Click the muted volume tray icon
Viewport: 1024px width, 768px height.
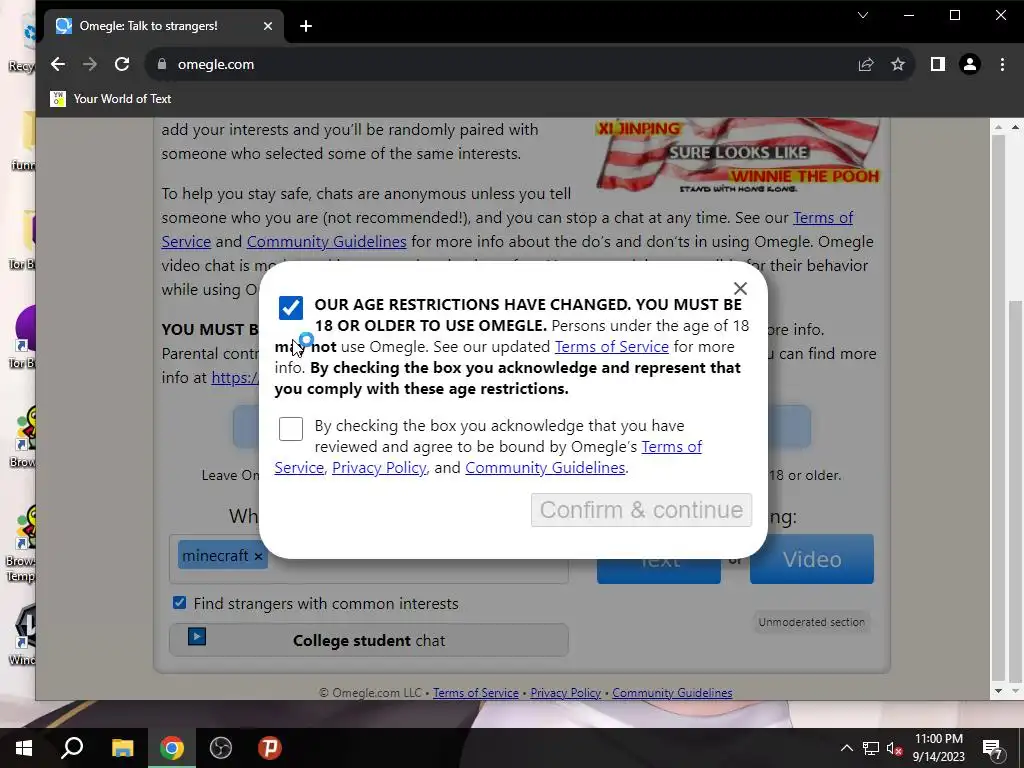click(x=895, y=748)
